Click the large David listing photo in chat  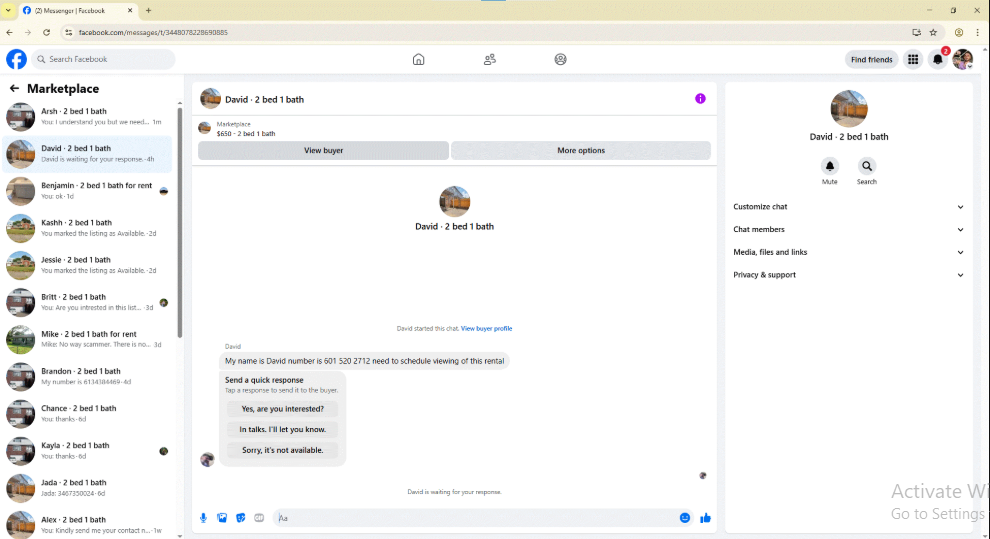(455, 202)
